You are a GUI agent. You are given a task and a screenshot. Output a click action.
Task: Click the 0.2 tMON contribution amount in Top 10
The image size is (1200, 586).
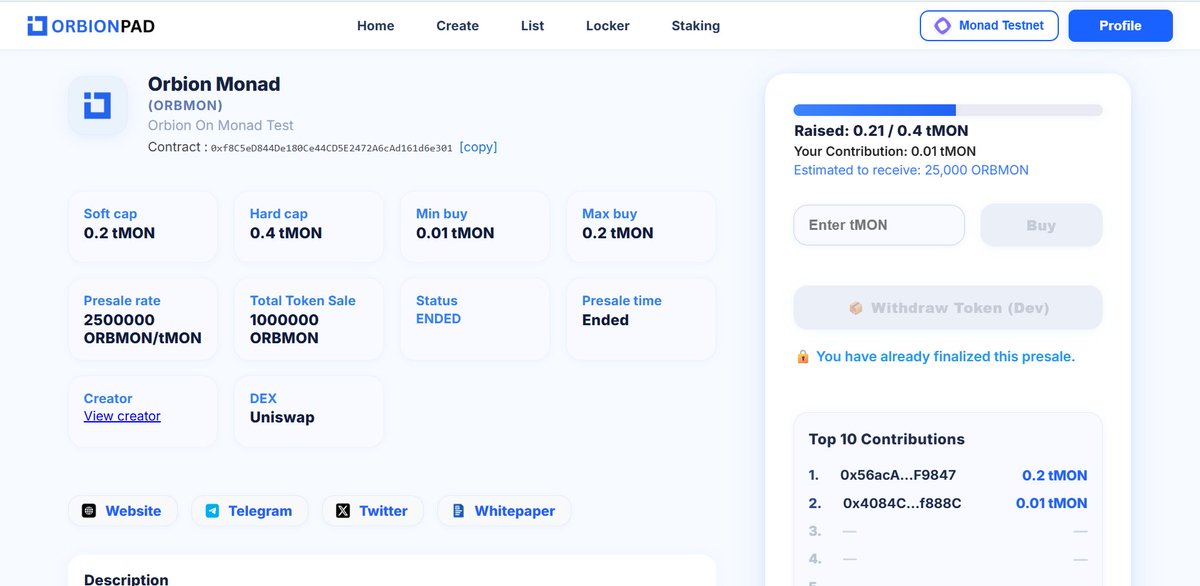point(1054,476)
